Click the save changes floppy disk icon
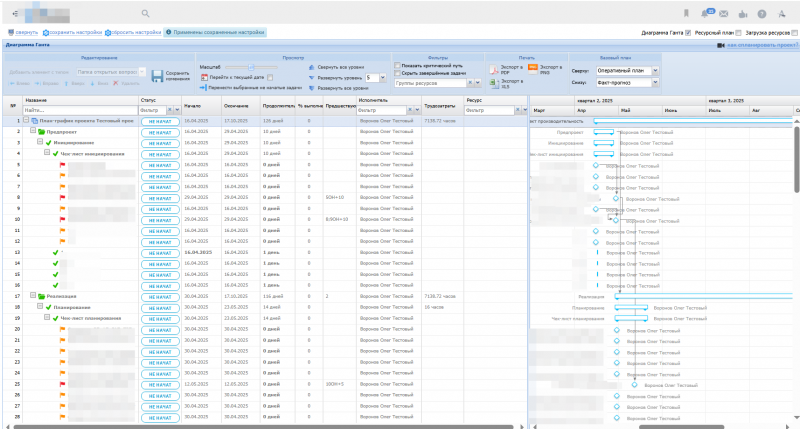The height and width of the screenshot is (429, 800). coord(157,75)
